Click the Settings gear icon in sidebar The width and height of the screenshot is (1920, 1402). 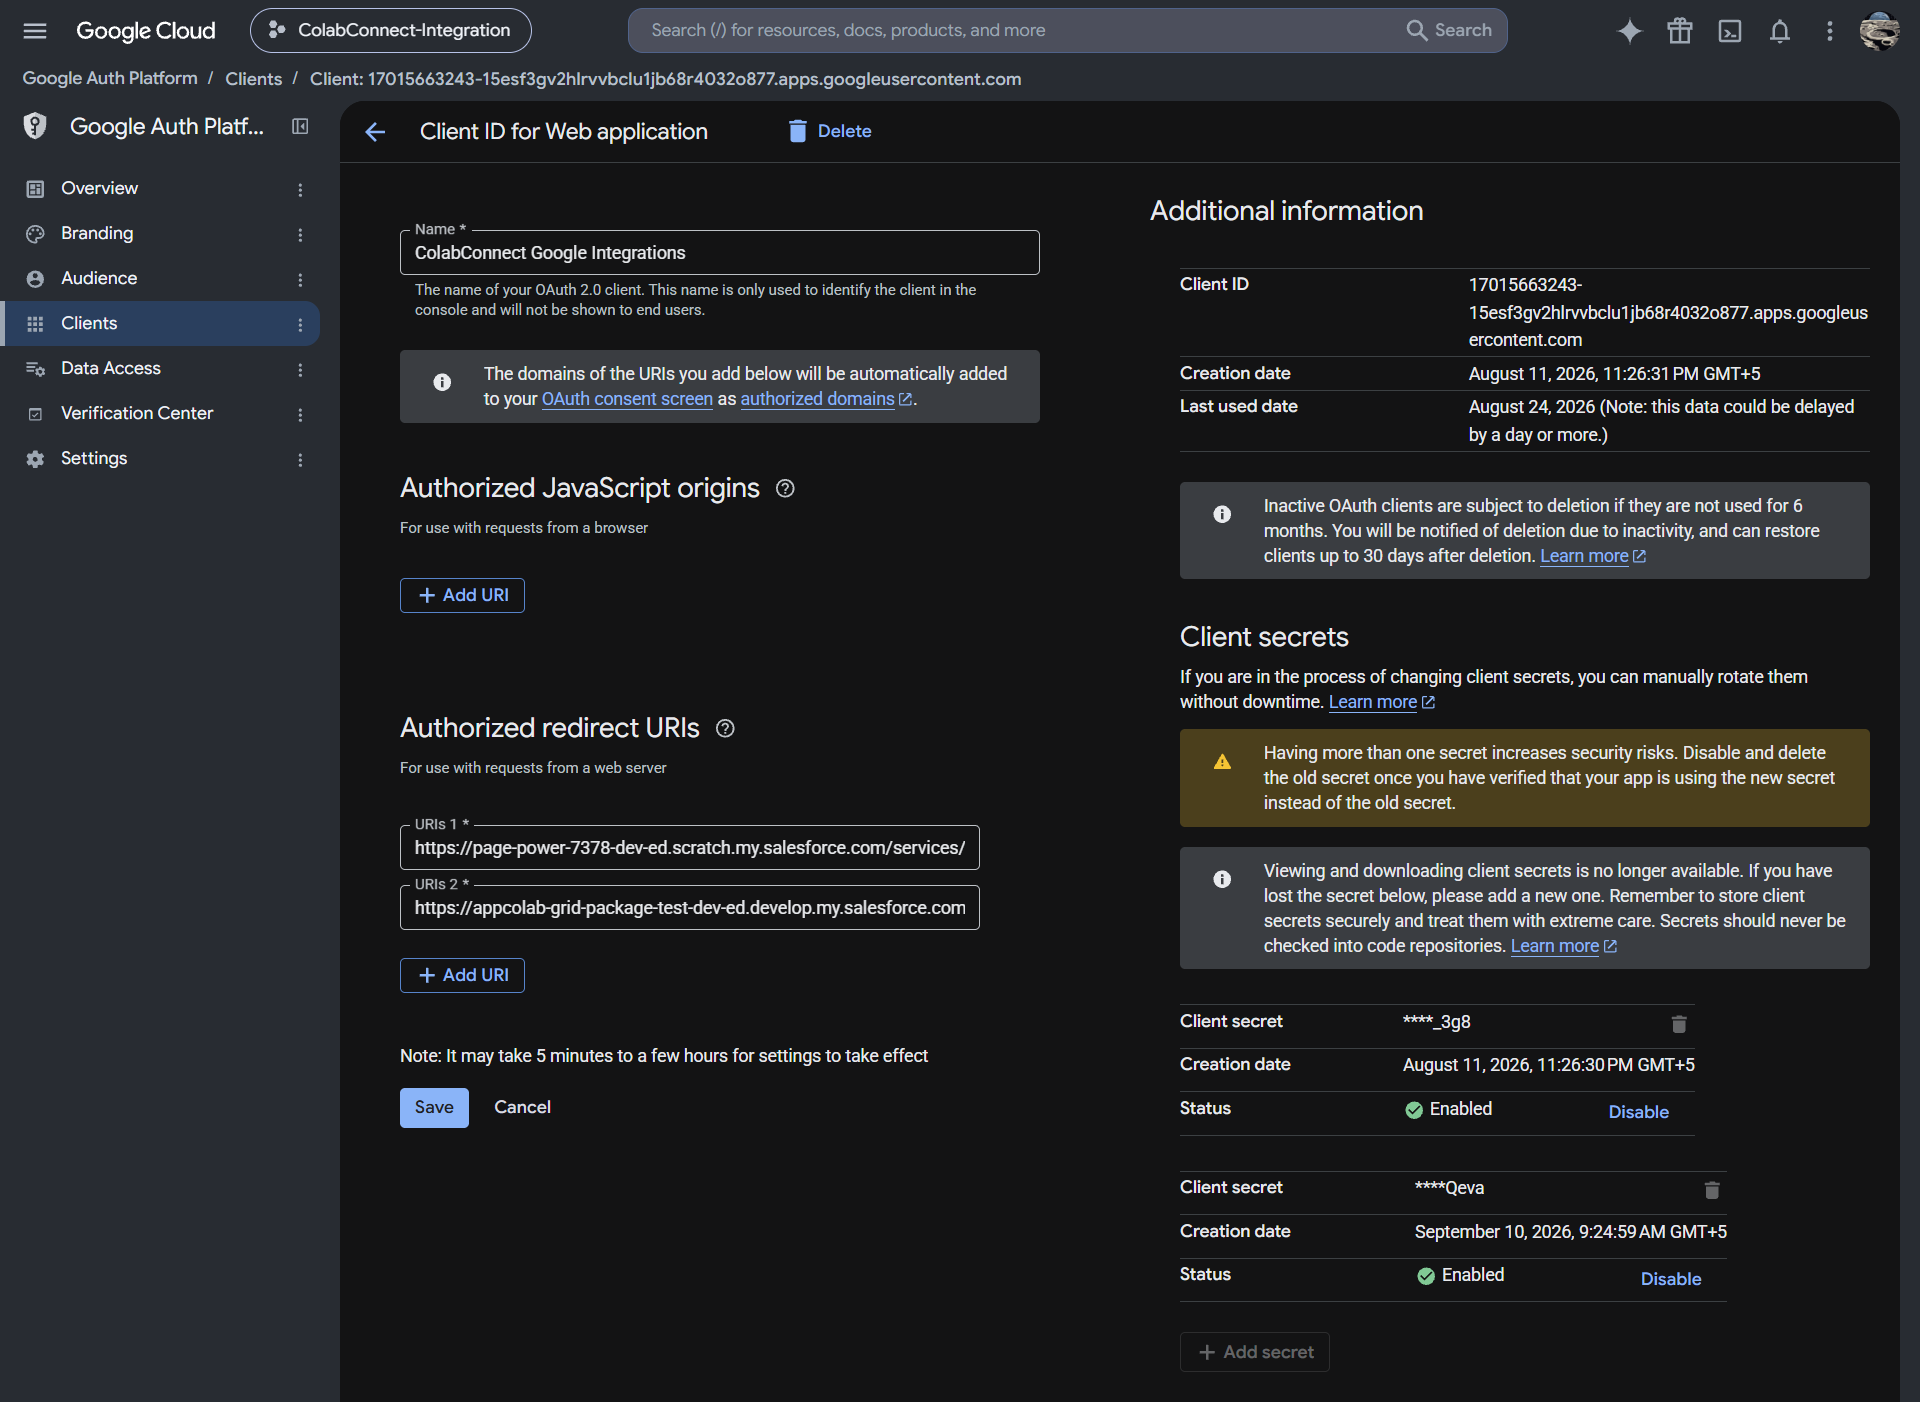pyautogui.click(x=35, y=459)
